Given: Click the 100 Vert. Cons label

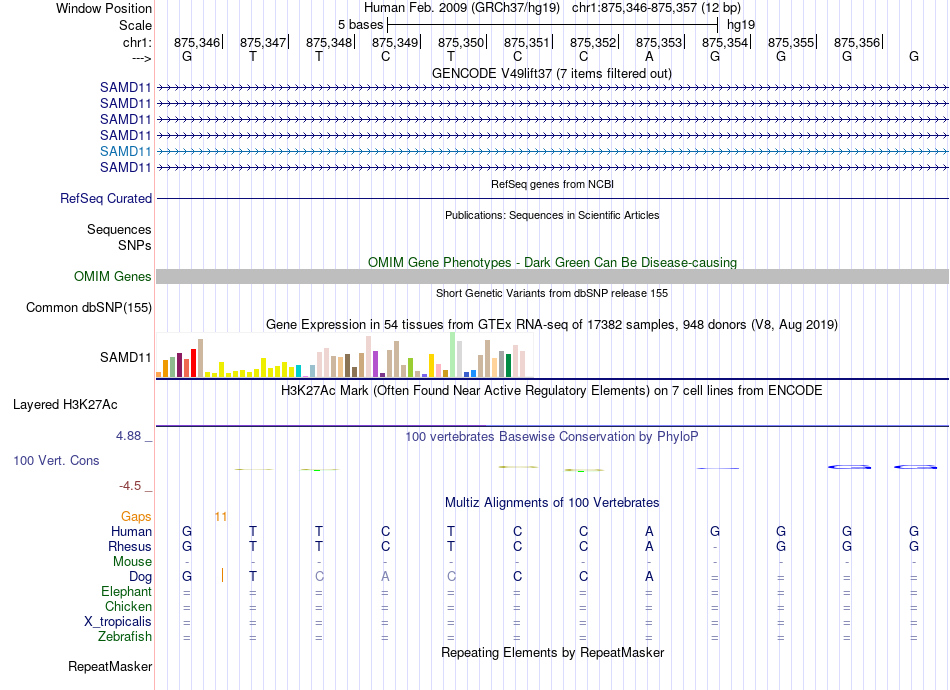Looking at the screenshot, I should click(x=56, y=460).
